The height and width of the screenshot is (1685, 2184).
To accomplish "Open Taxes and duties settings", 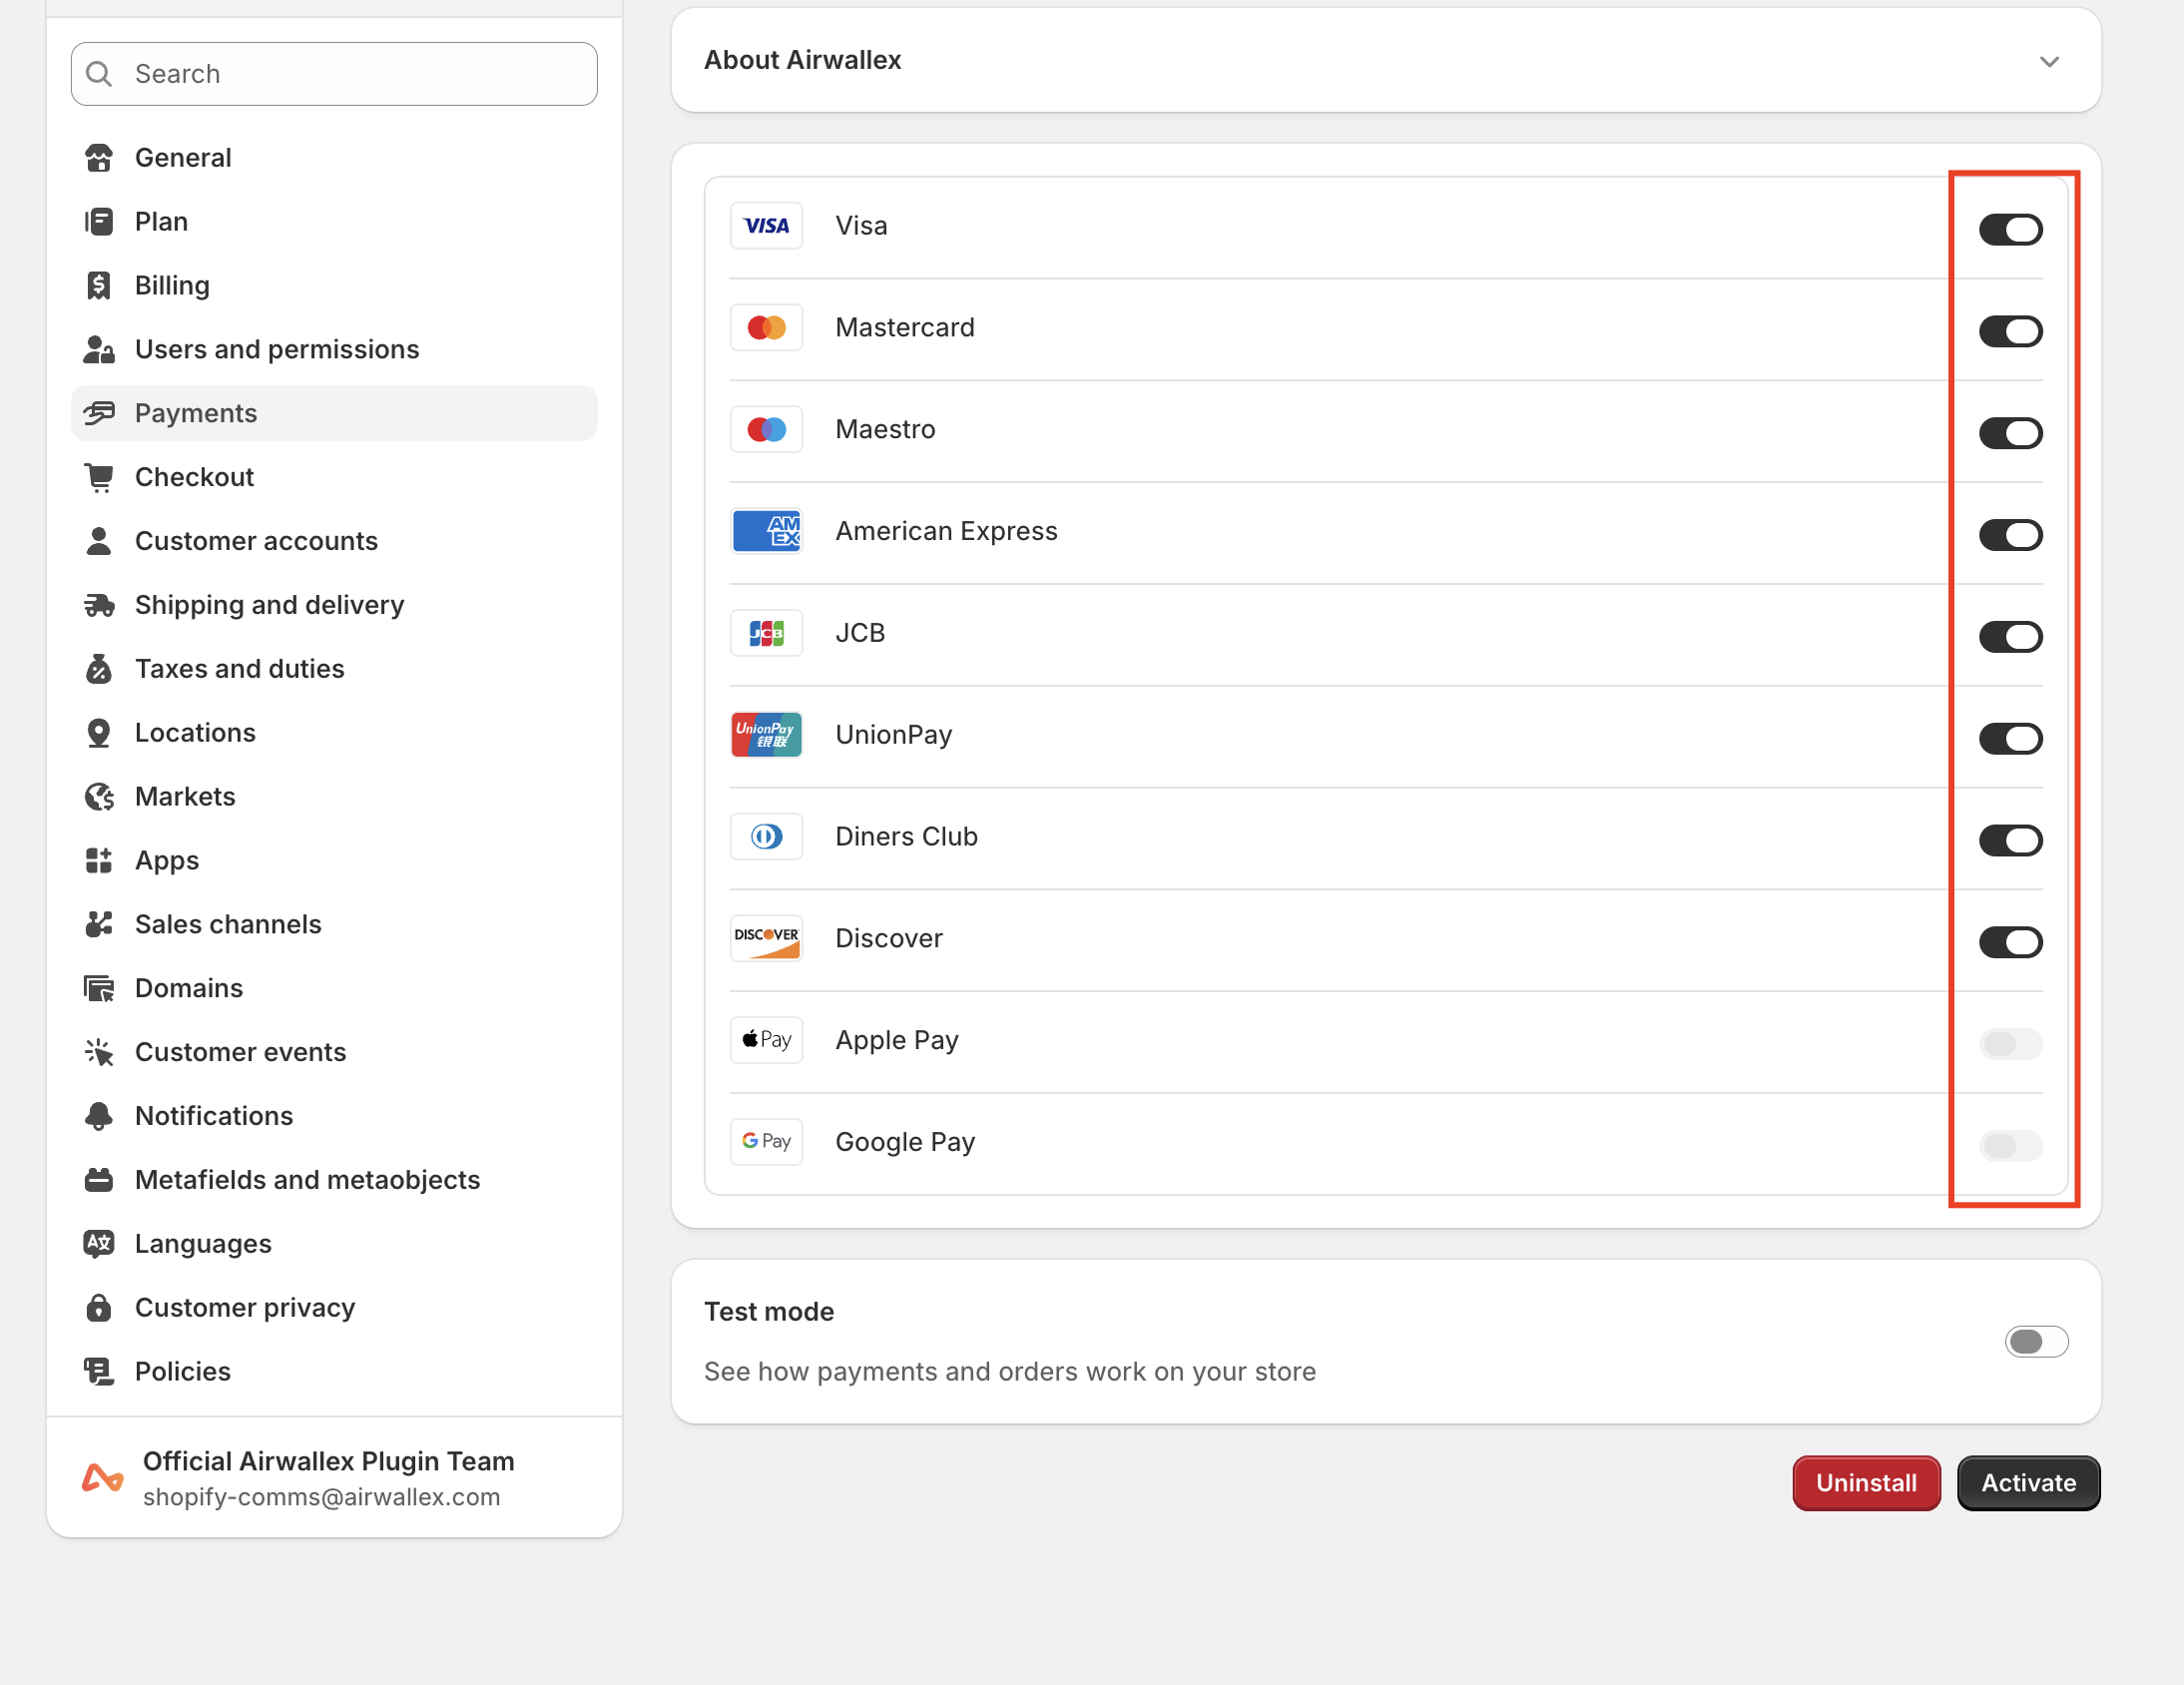I will 239,669.
